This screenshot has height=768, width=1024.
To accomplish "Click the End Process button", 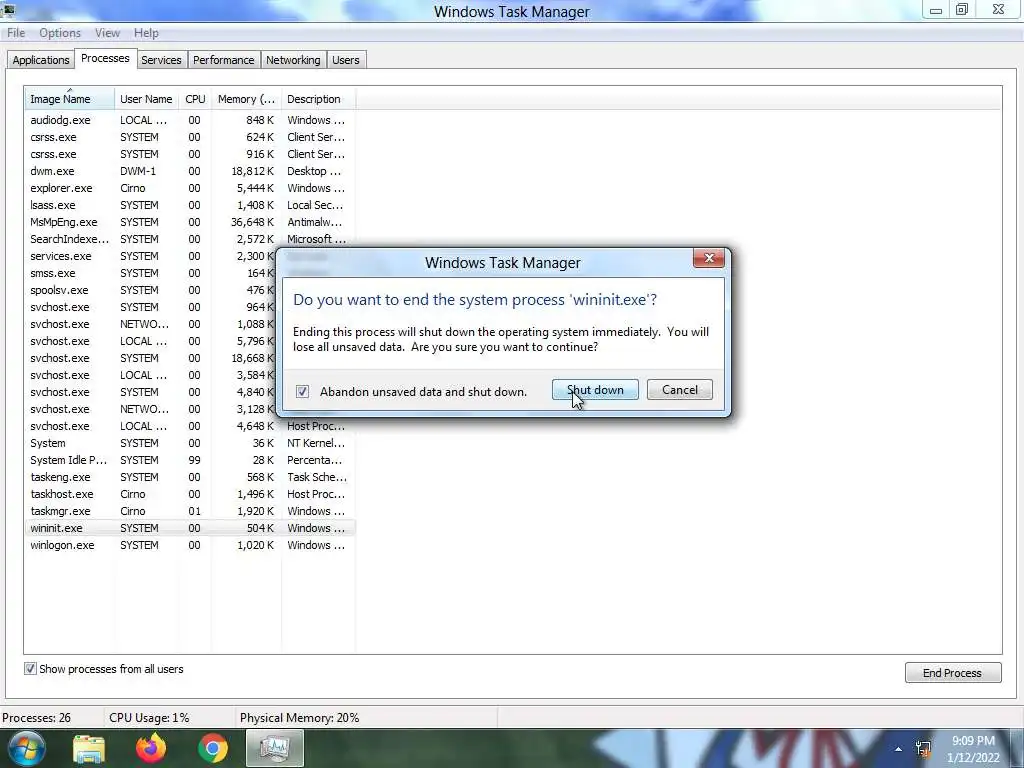I will pyautogui.click(x=953, y=673).
